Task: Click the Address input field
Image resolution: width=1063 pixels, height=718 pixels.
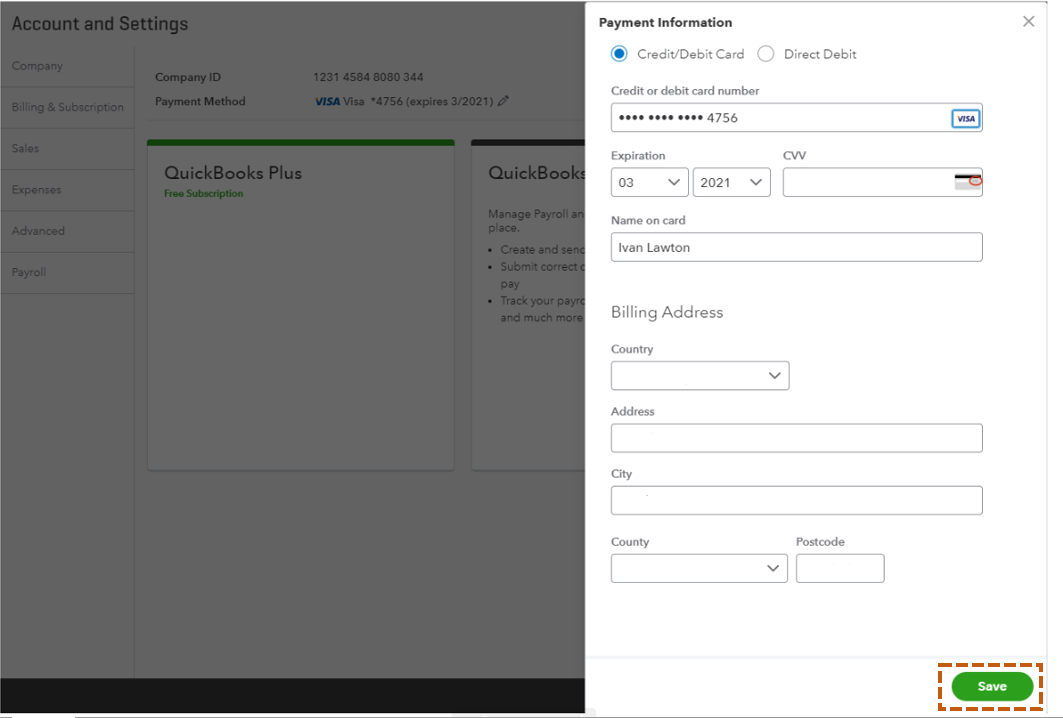Action: (796, 438)
